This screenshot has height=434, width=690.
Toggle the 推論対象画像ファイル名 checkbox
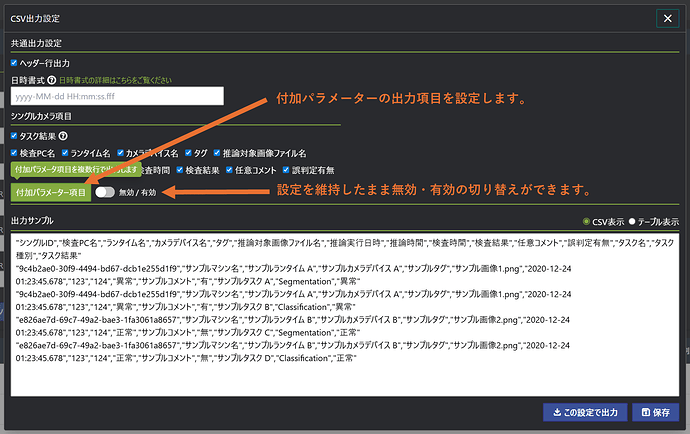[217, 153]
